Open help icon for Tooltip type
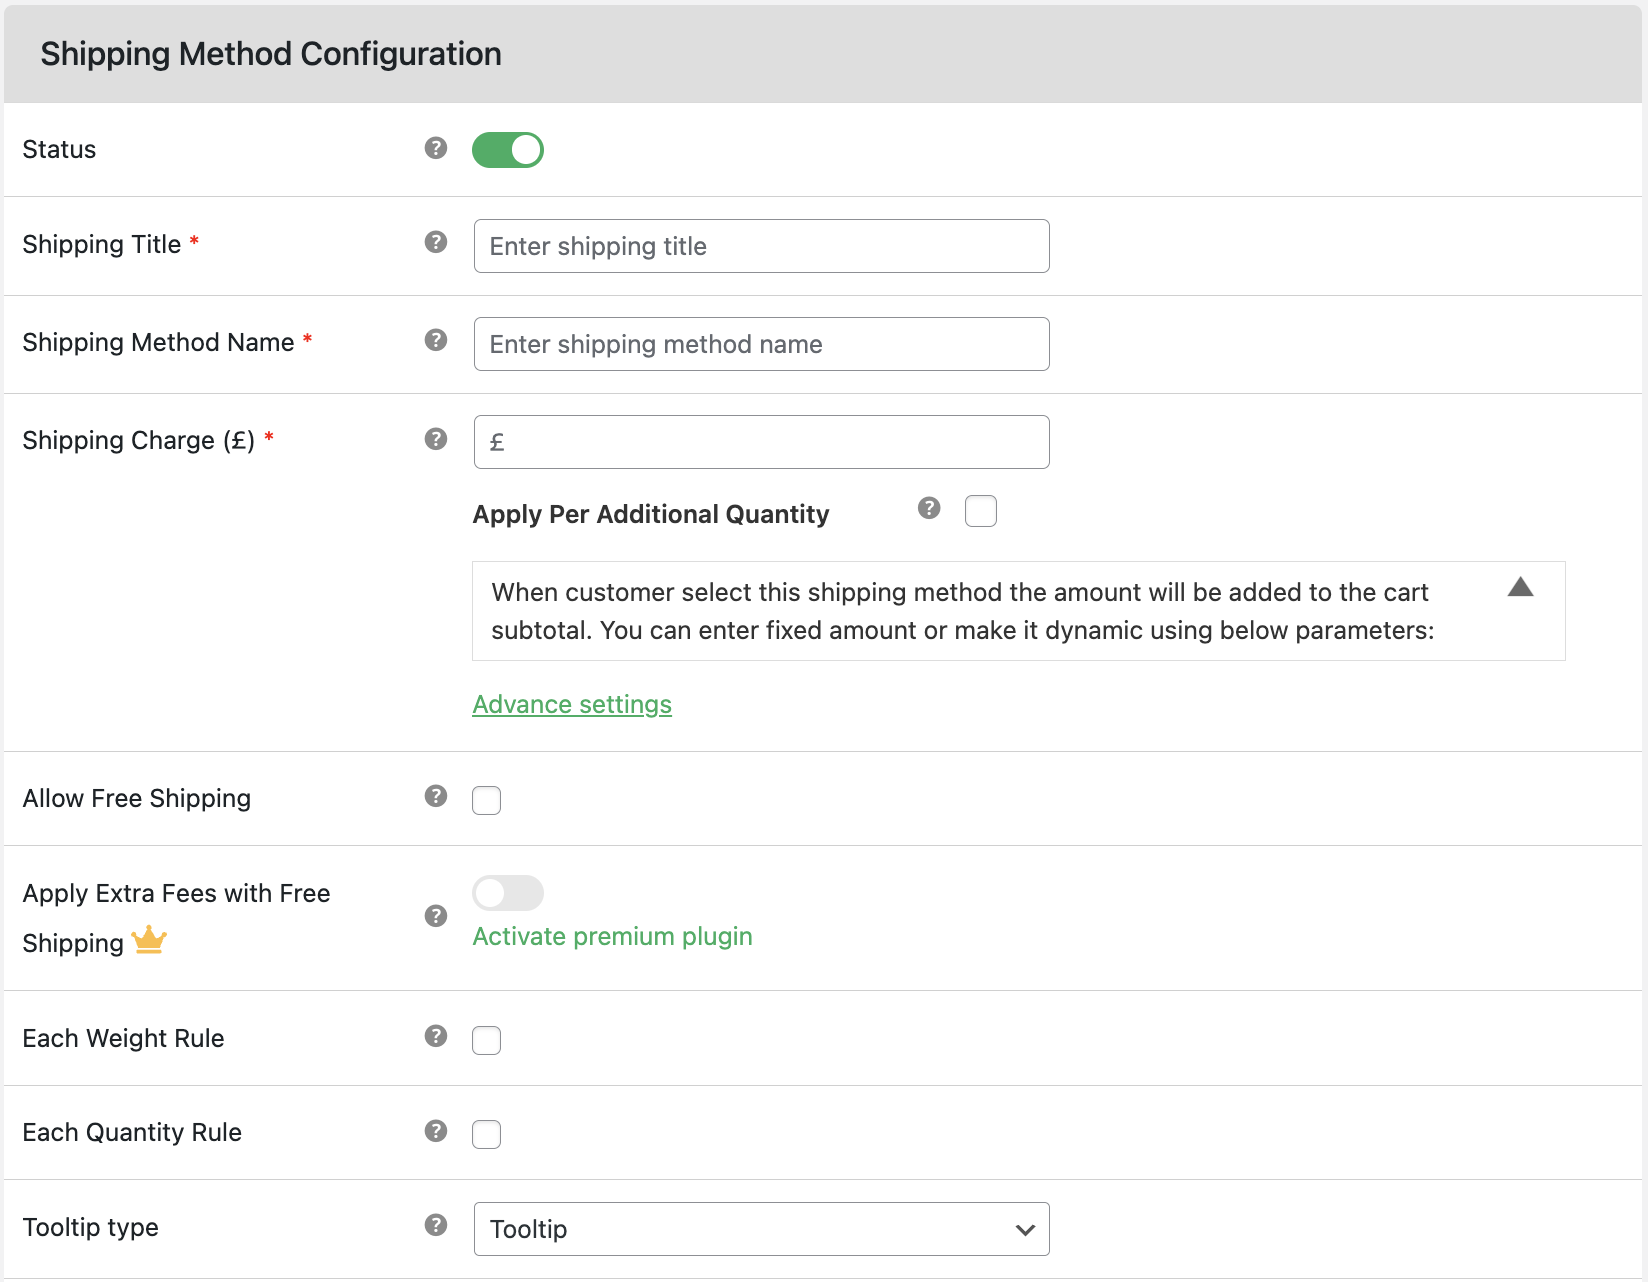This screenshot has height=1282, width=1648. 435,1225
